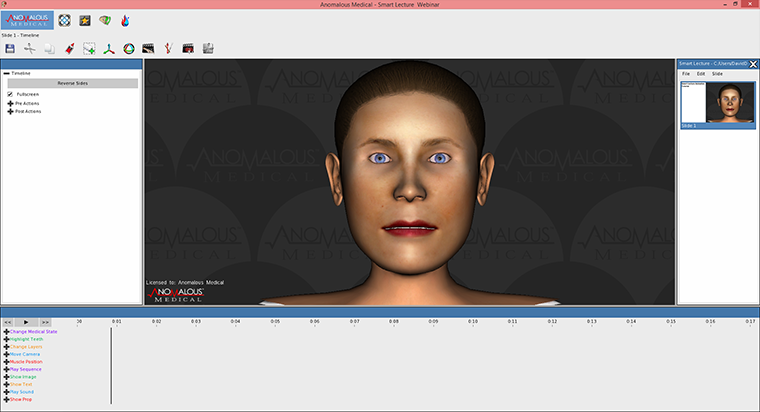Collapse the Timeline section in the left panel
The height and width of the screenshot is (412, 760).
tap(6, 73)
